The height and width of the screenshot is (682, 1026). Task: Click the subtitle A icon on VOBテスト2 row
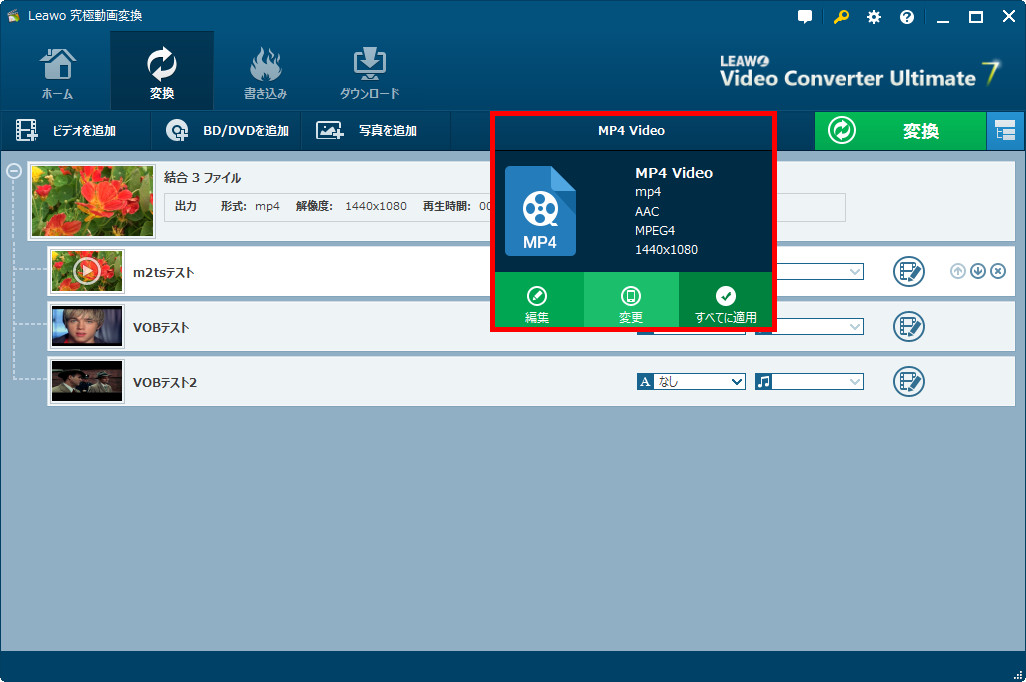(645, 382)
